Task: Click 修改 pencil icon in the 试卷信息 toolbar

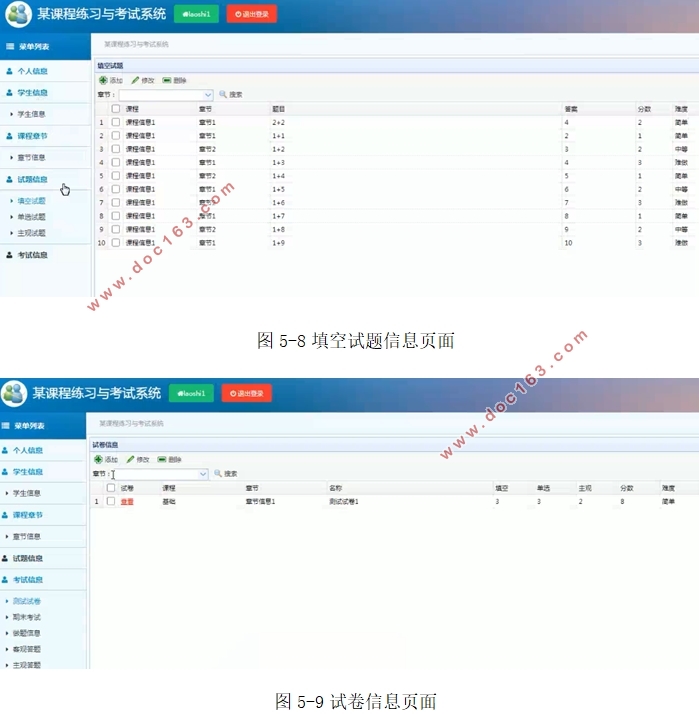Action: (x=130, y=459)
